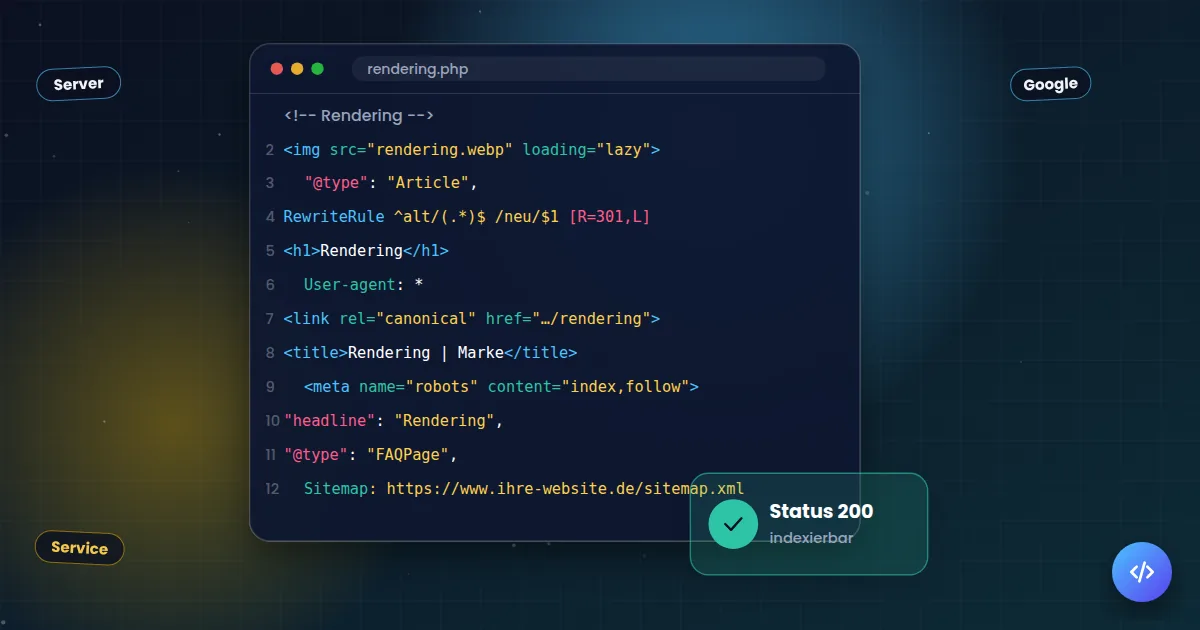Click the green checkmark icon beside Status 200
The image size is (1200, 630).
click(733, 524)
